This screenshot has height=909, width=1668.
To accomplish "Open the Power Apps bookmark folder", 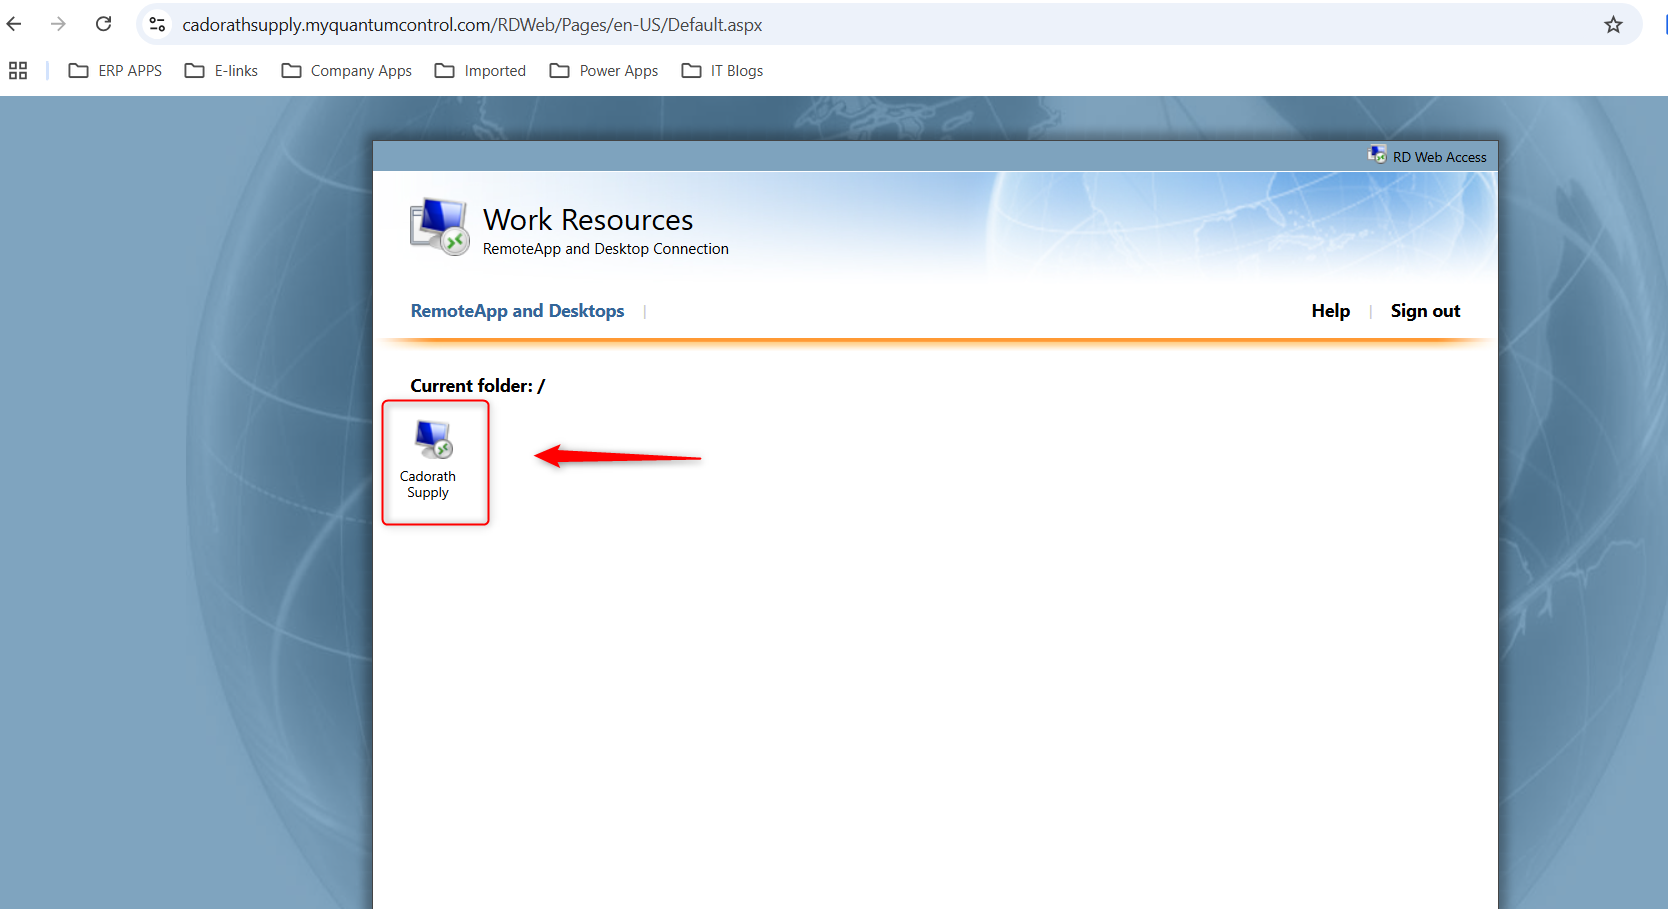I will [604, 71].
